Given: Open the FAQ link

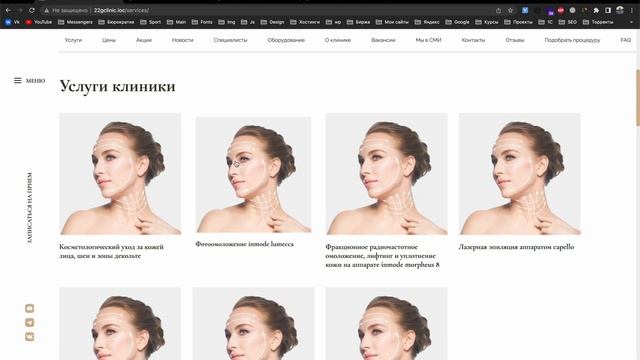Looking at the screenshot, I should pyautogui.click(x=626, y=40).
